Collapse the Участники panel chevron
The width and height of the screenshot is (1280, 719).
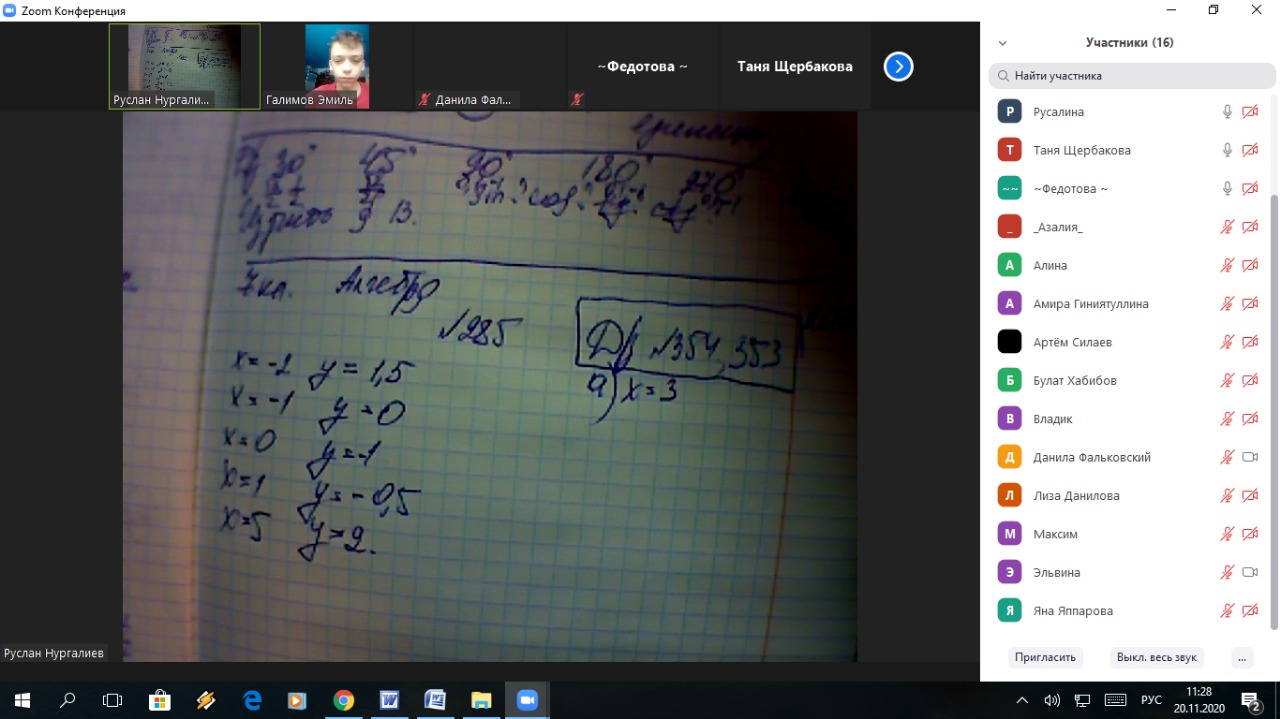click(x=1003, y=43)
